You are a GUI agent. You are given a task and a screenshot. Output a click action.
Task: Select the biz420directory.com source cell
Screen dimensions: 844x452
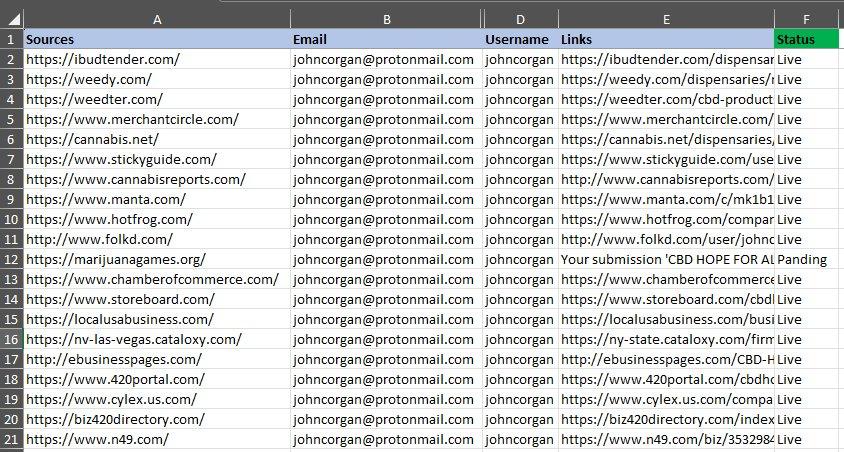click(x=157, y=419)
